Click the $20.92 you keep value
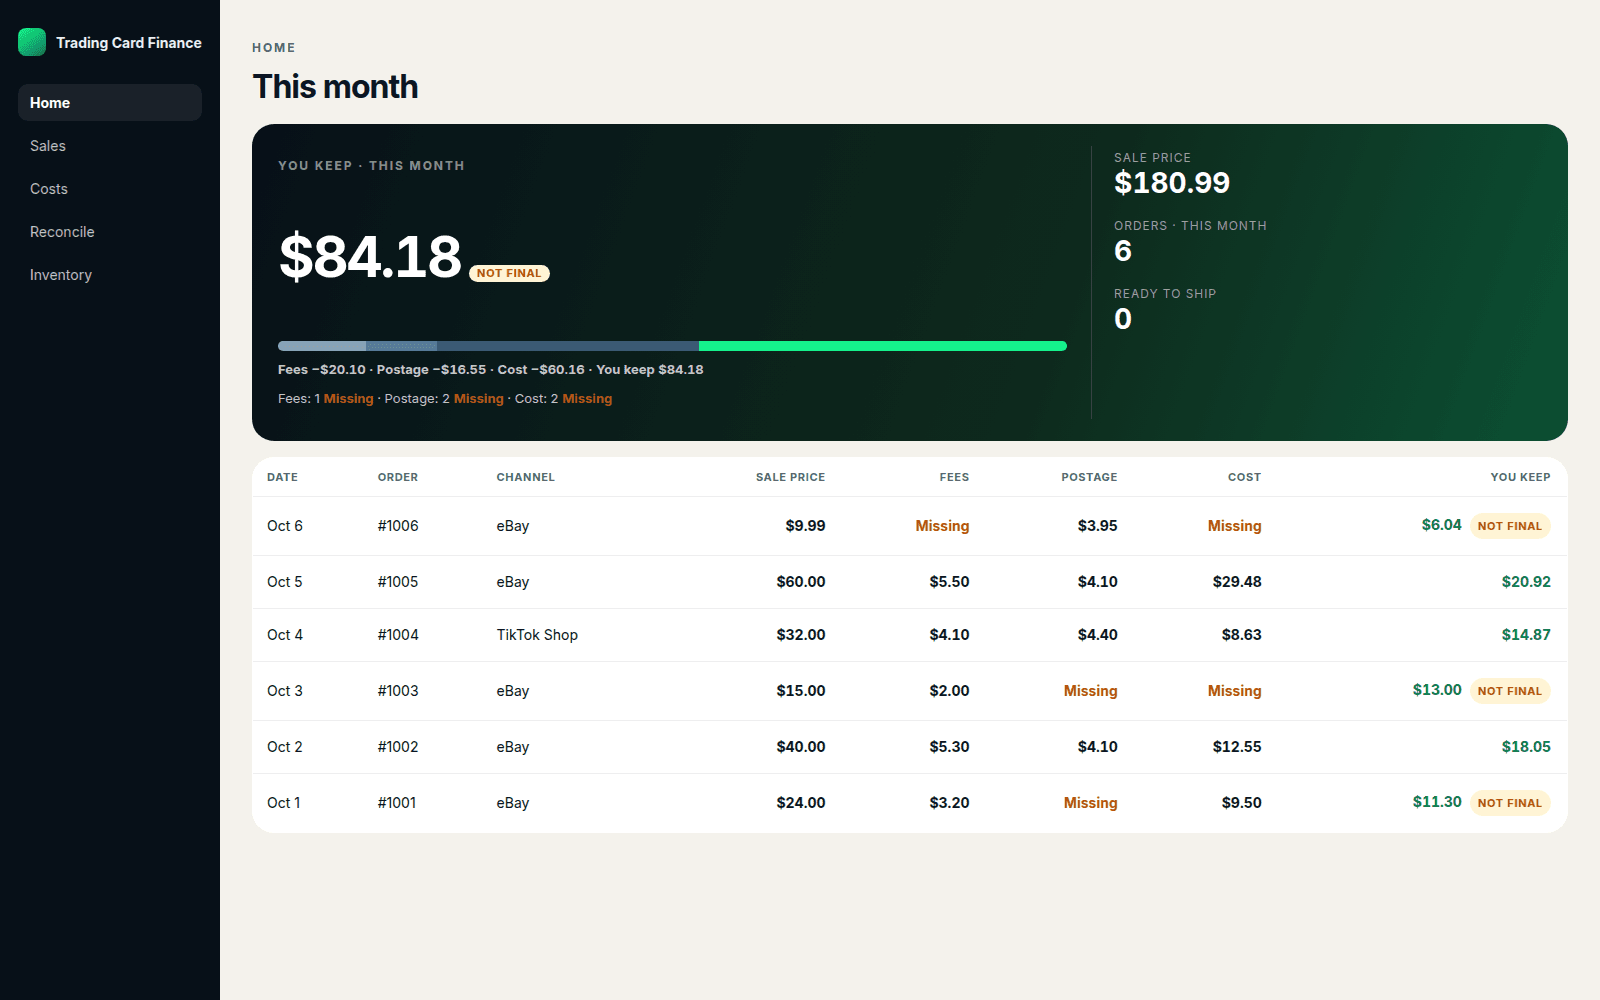The width and height of the screenshot is (1600, 1000). (x=1526, y=582)
